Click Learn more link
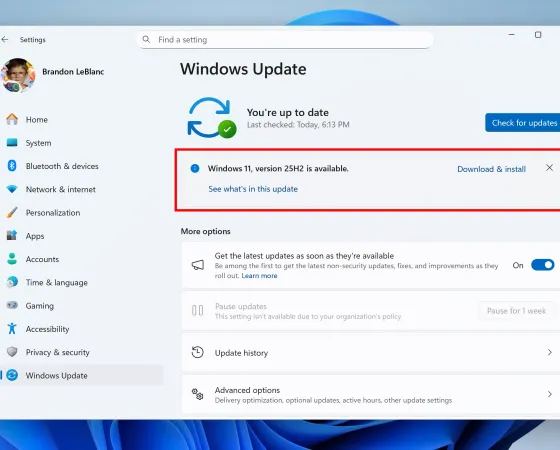This screenshot has height=450, width=560. [259, 276]
